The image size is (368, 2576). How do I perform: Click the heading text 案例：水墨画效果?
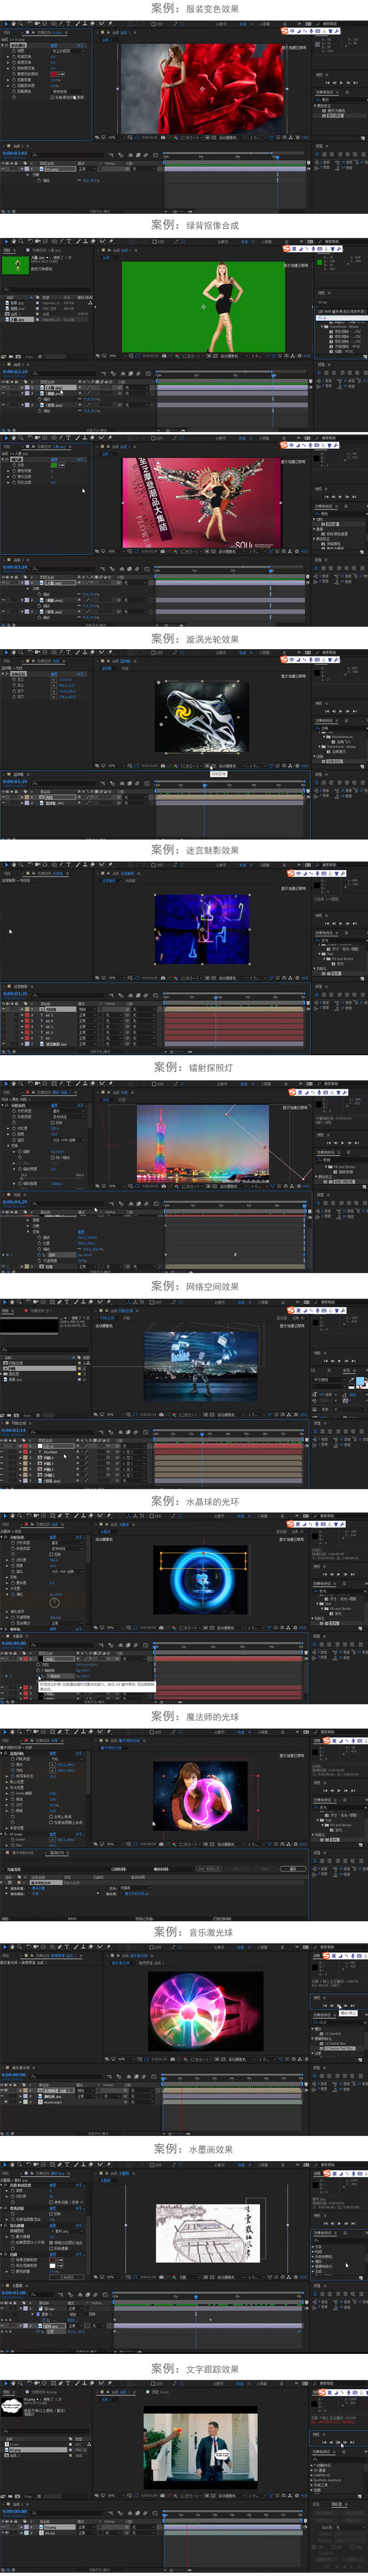click(x=194, y=2149)
